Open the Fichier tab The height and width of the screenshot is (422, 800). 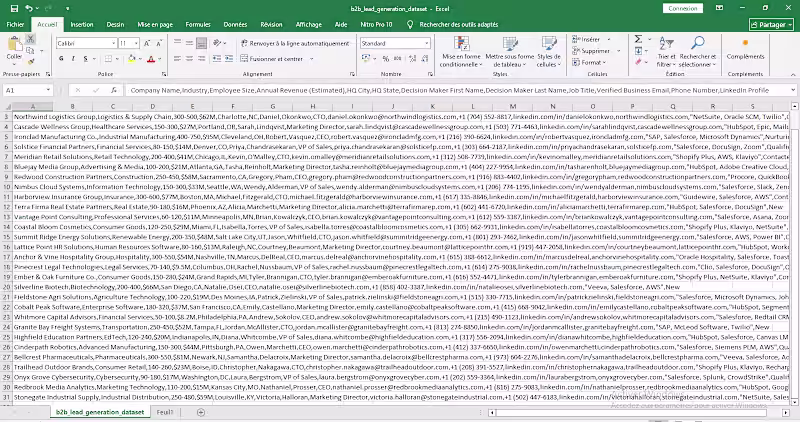click(15, 24)
